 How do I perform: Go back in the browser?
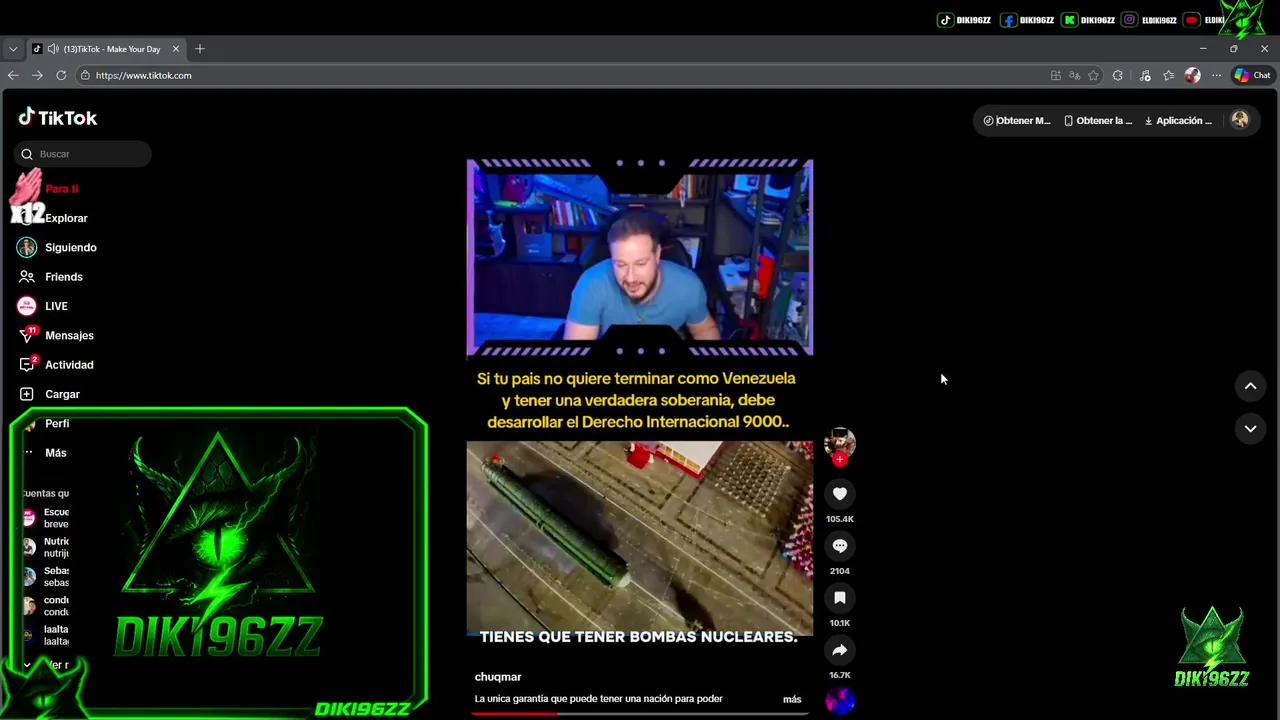click(x=13, y=75)
